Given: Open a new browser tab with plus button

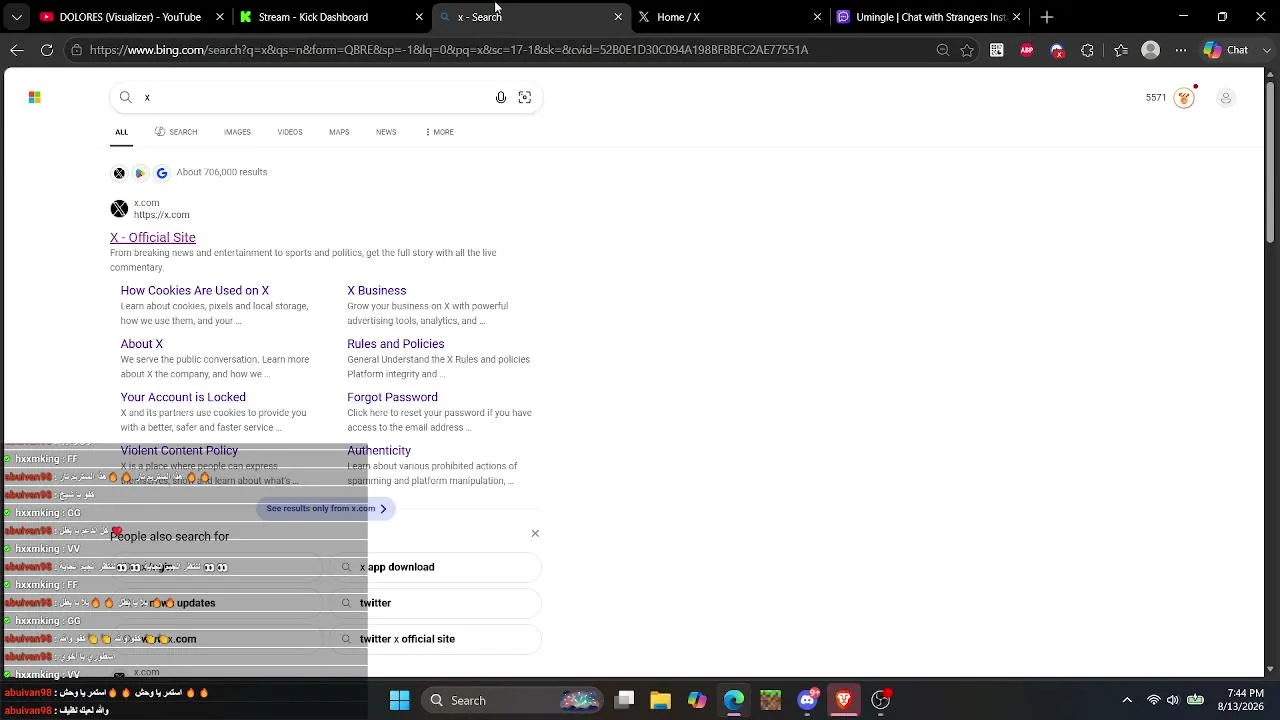Looking at the screenshot, I should click(x=1047, y=17).
